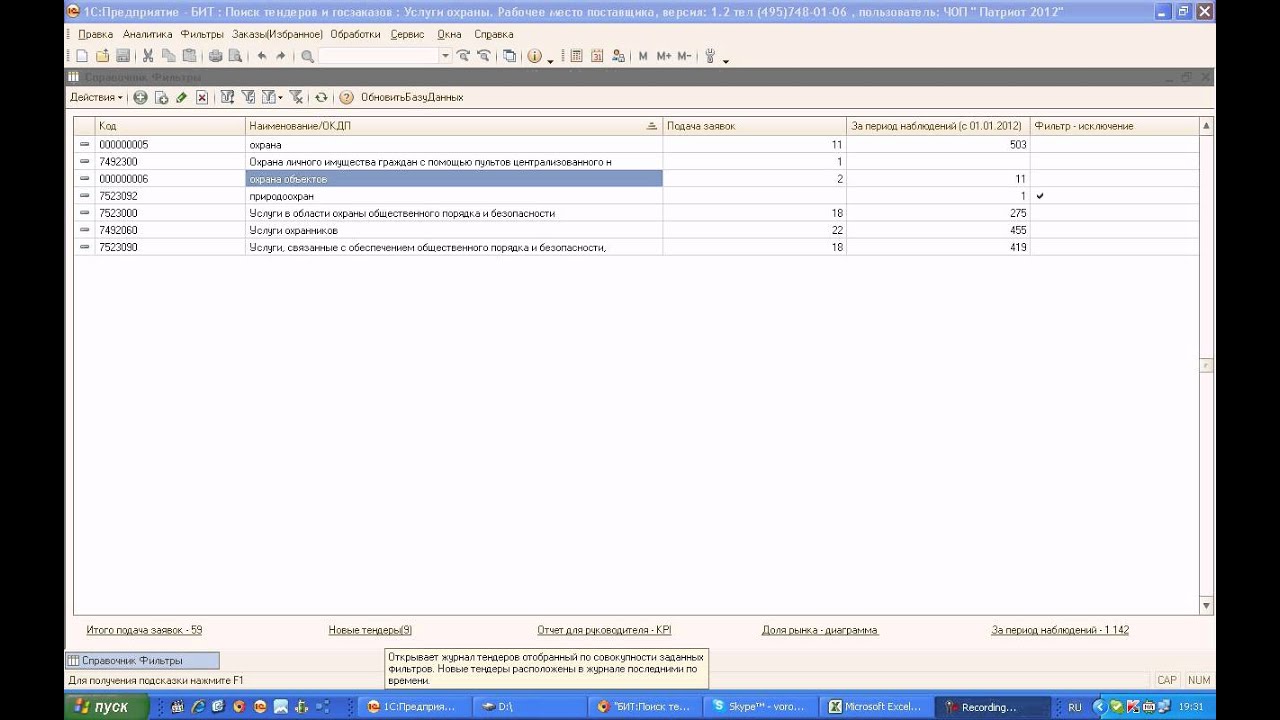
Task: Create a new document with the New icon
Action: click(x=82, y=56)
